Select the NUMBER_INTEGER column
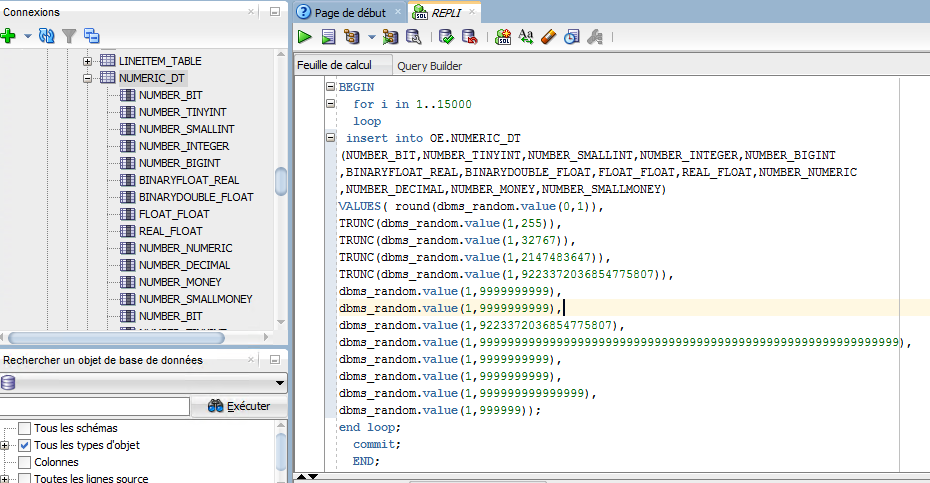 tap(184, 146)
